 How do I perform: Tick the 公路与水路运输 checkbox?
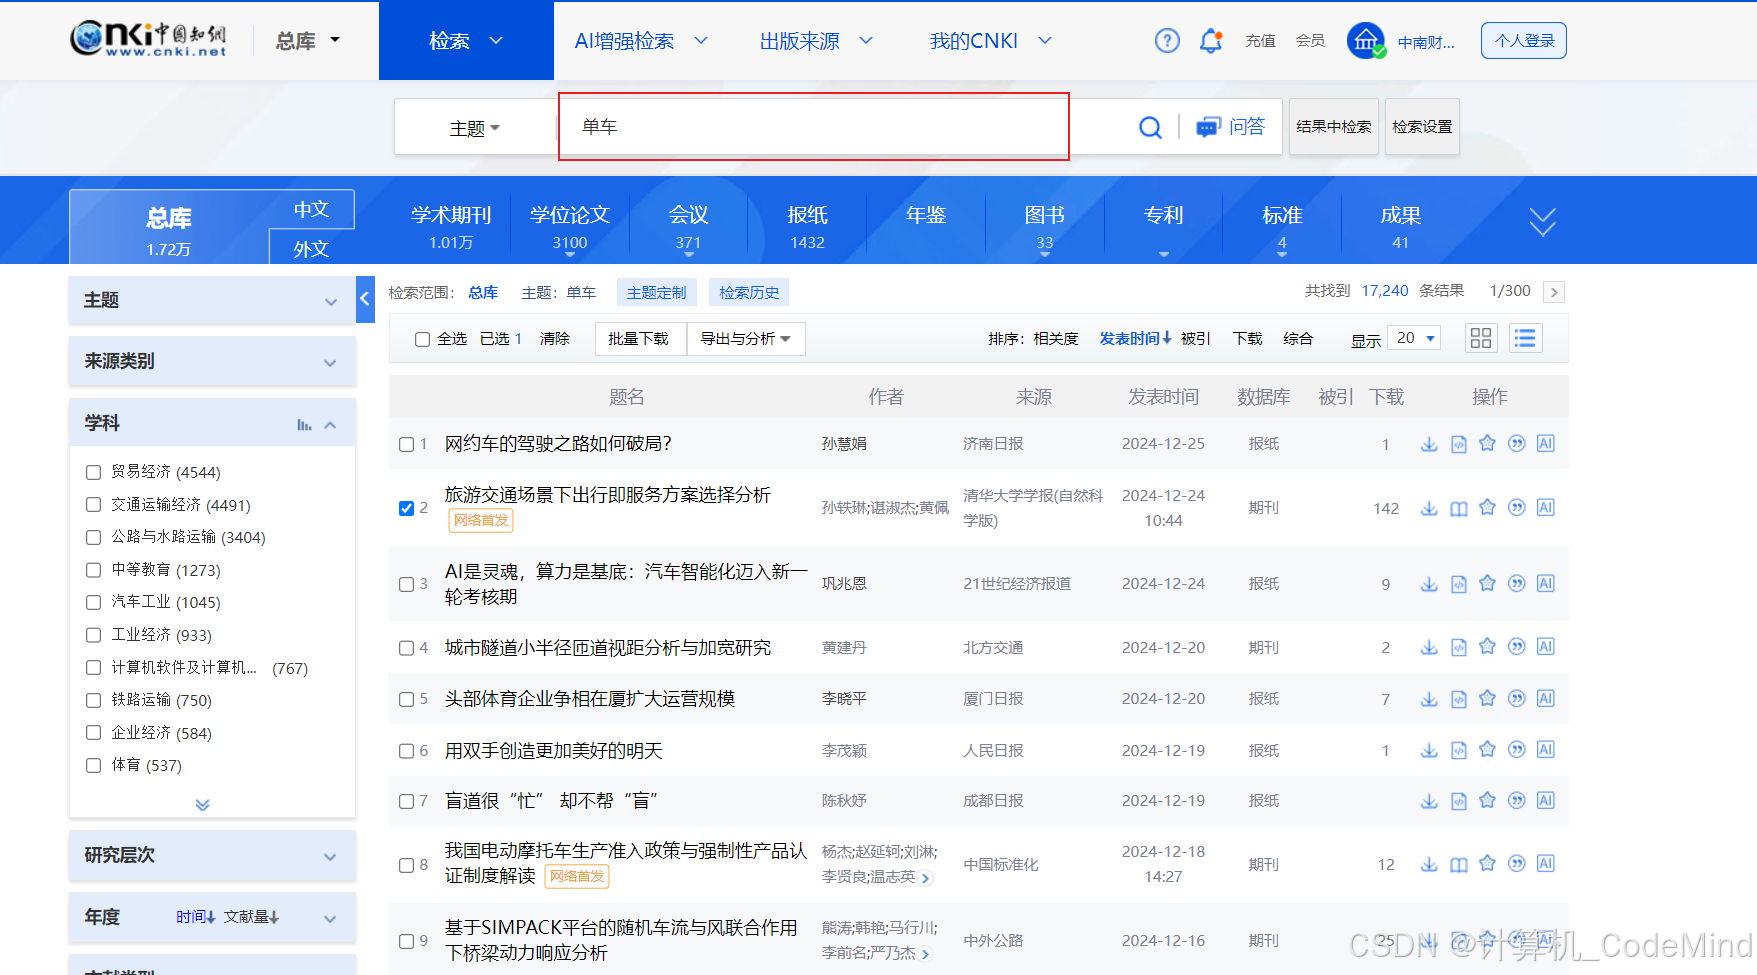93,537
